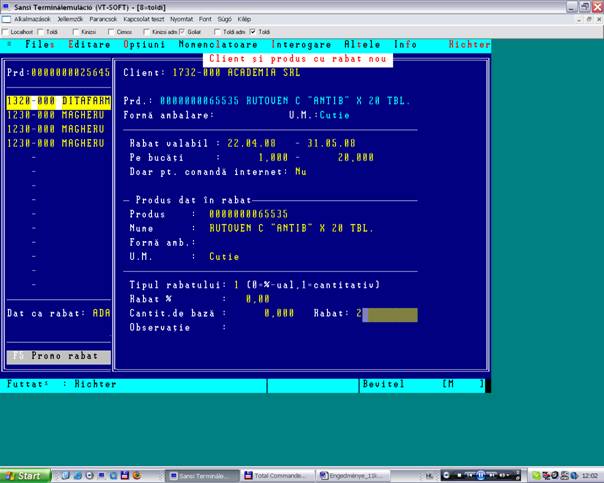Select the 1320-000 DITAFARM row
This screenshot has width=604, height=483.
coord(59,102)
